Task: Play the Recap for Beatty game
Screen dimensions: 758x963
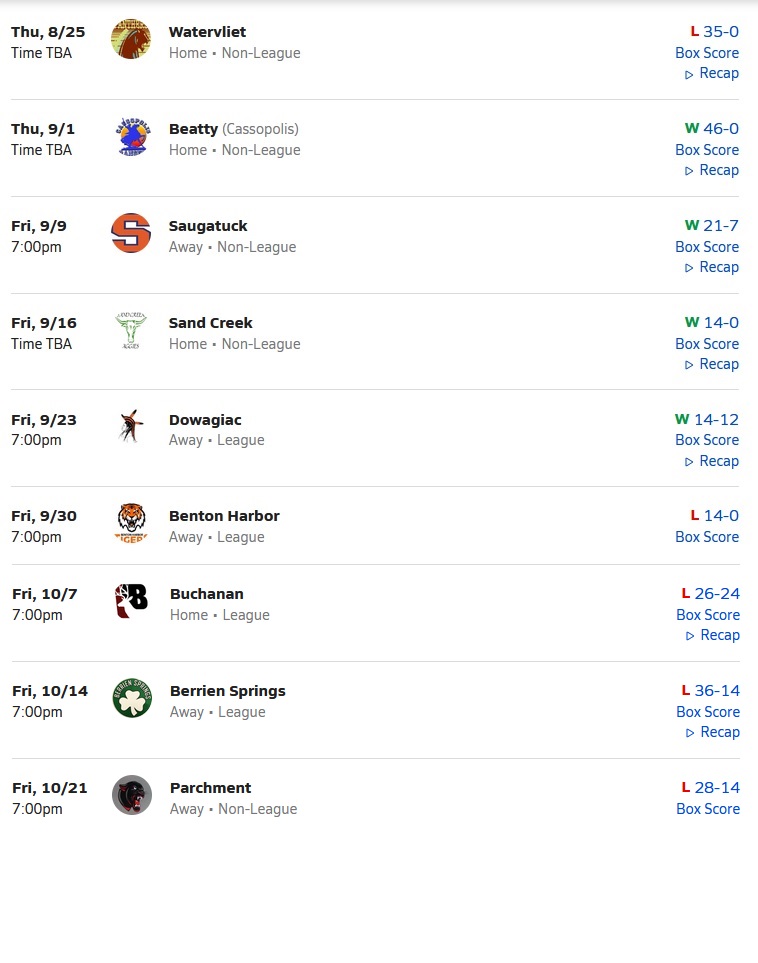Action: point(712,170)
